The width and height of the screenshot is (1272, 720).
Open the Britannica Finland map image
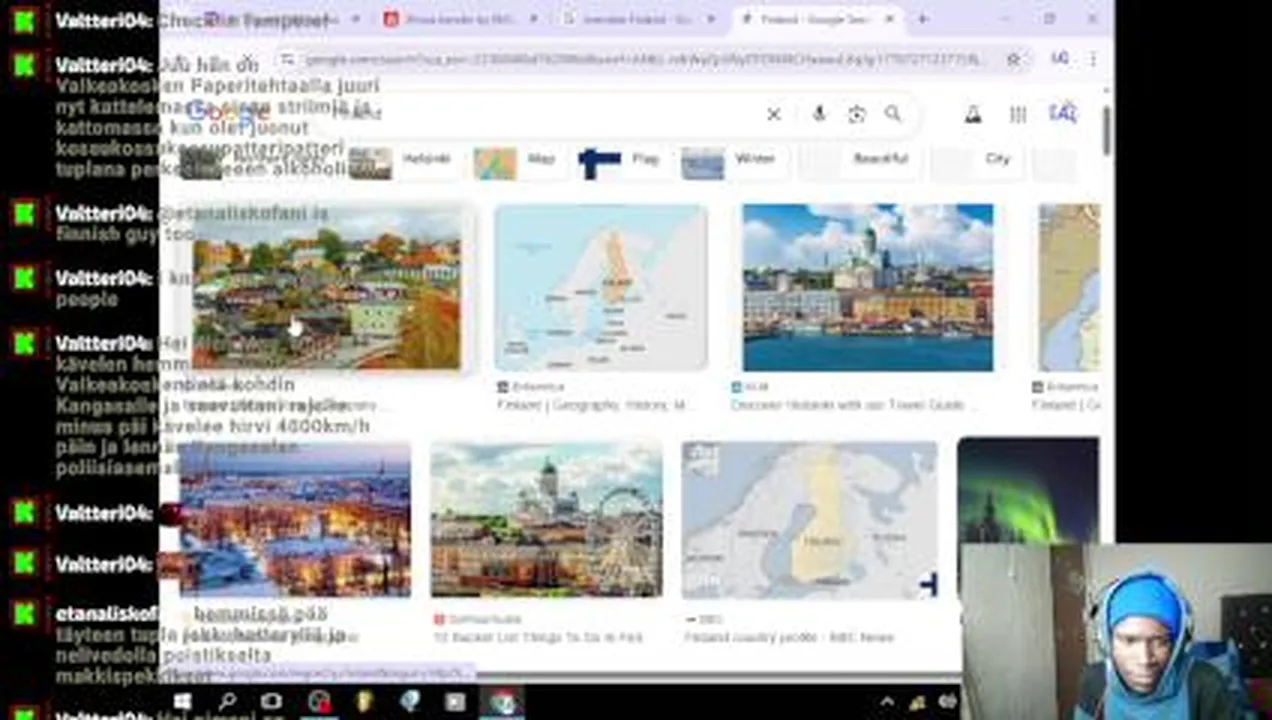(x=601, y=287)
